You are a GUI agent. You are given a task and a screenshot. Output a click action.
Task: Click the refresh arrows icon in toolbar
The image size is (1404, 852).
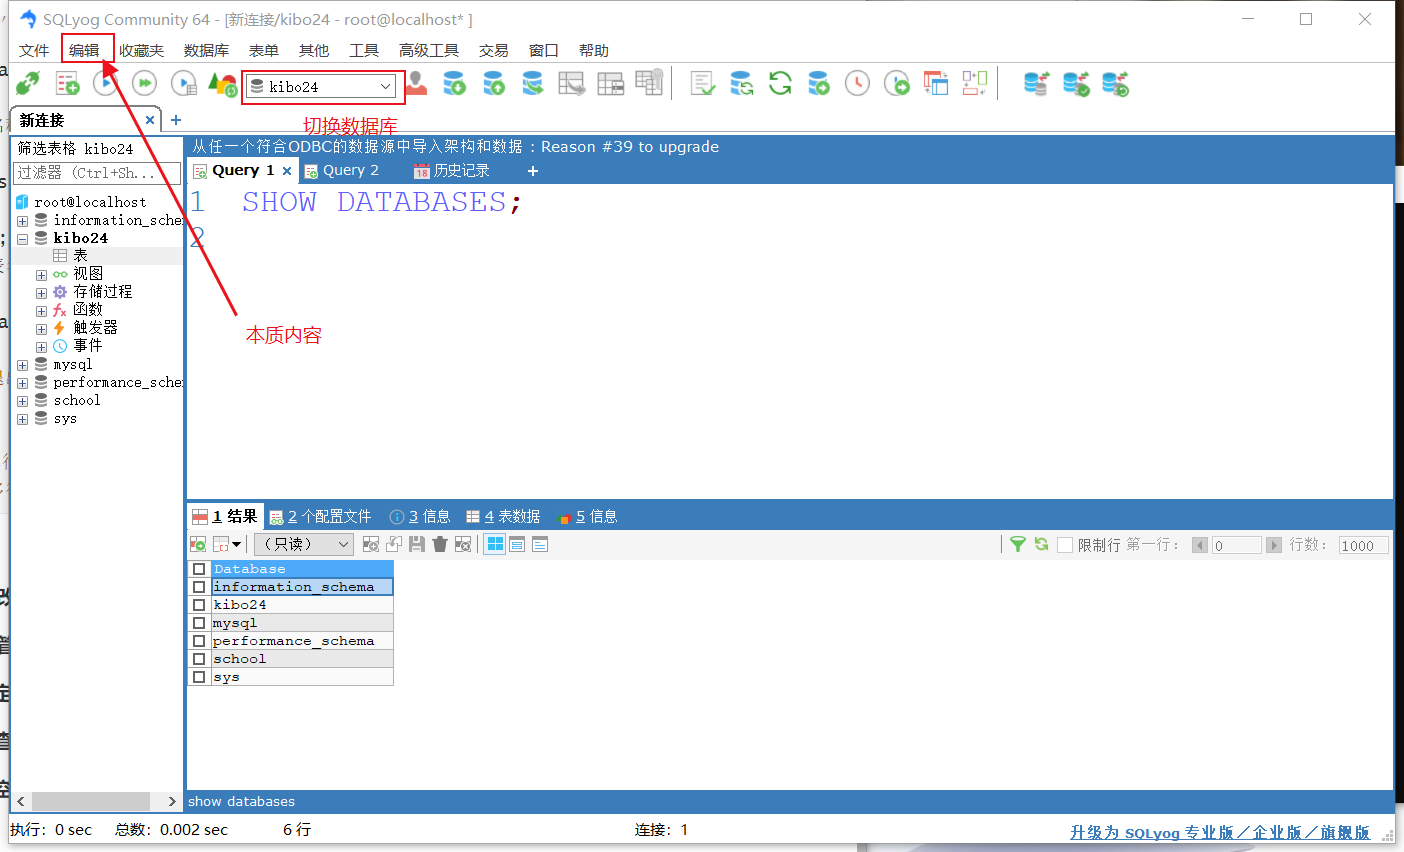(780, 84)
